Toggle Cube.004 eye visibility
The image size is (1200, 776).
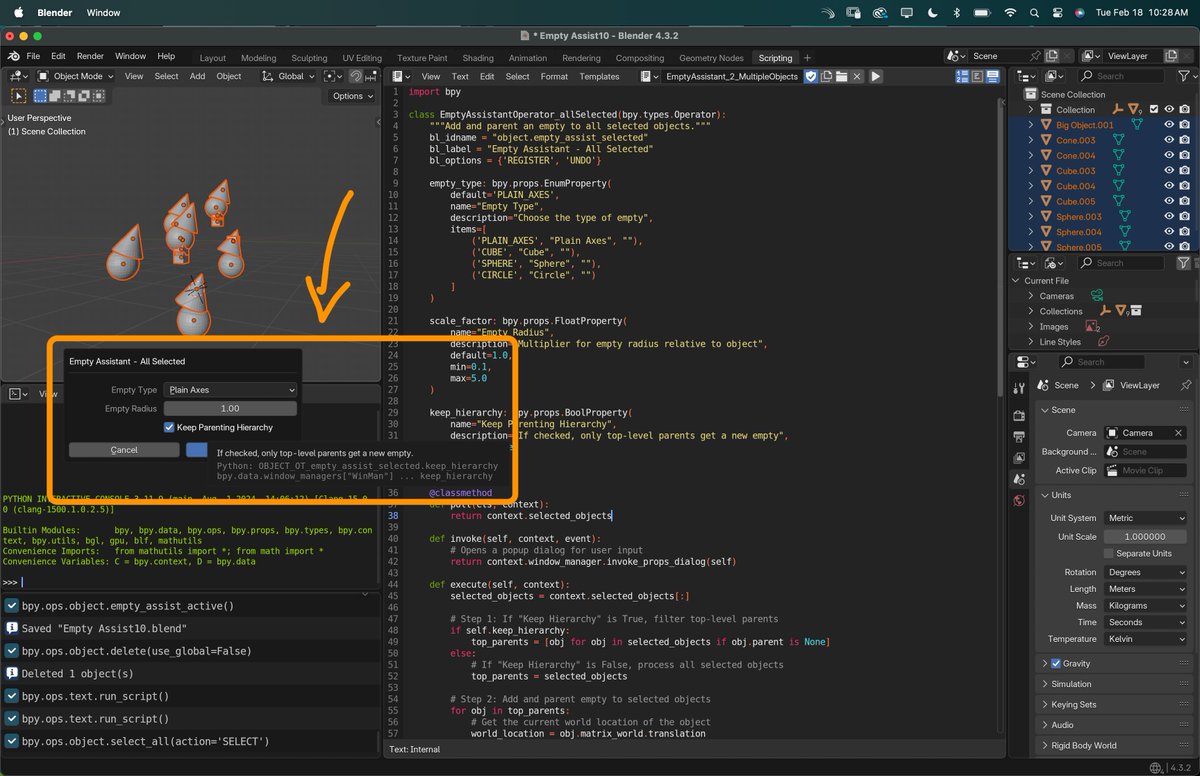point(1169,186)
